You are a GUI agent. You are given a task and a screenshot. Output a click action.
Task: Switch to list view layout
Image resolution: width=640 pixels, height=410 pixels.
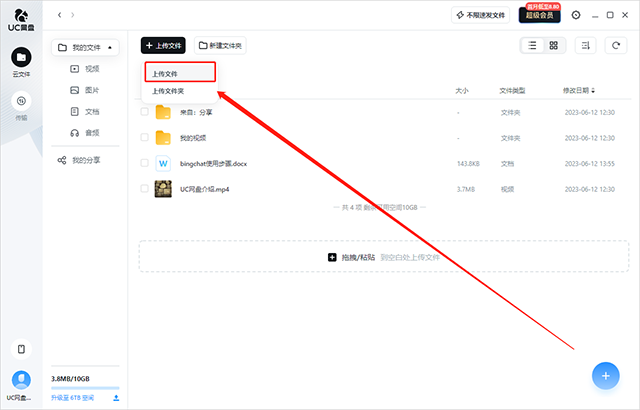click(x=532, y=45)
